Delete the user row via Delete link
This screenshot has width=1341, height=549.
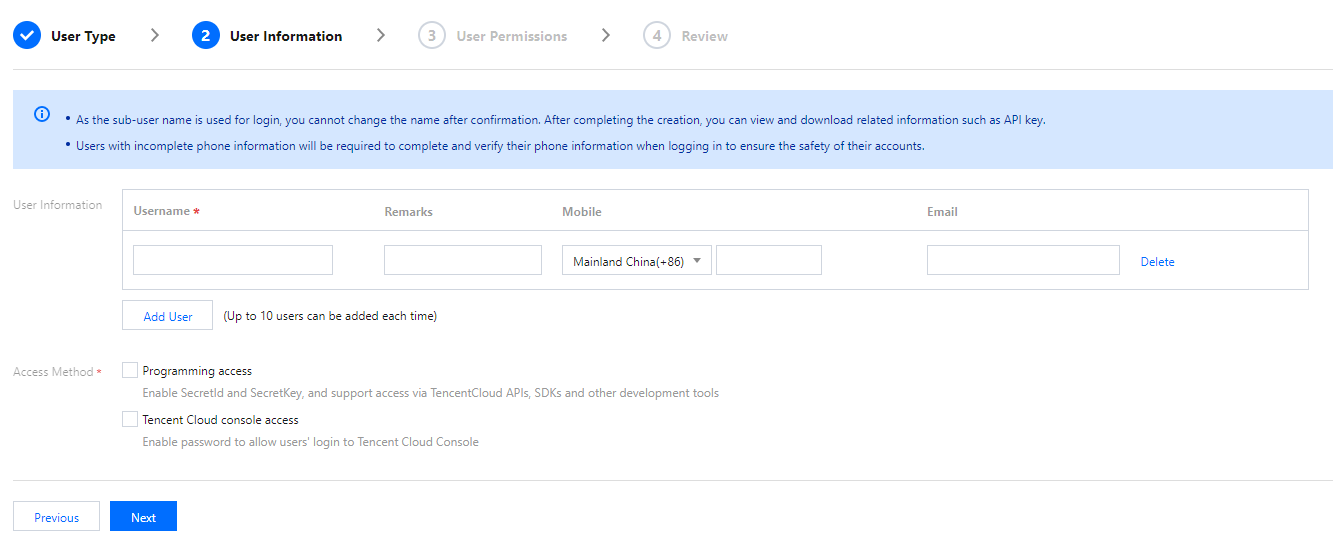point(1157,262)
